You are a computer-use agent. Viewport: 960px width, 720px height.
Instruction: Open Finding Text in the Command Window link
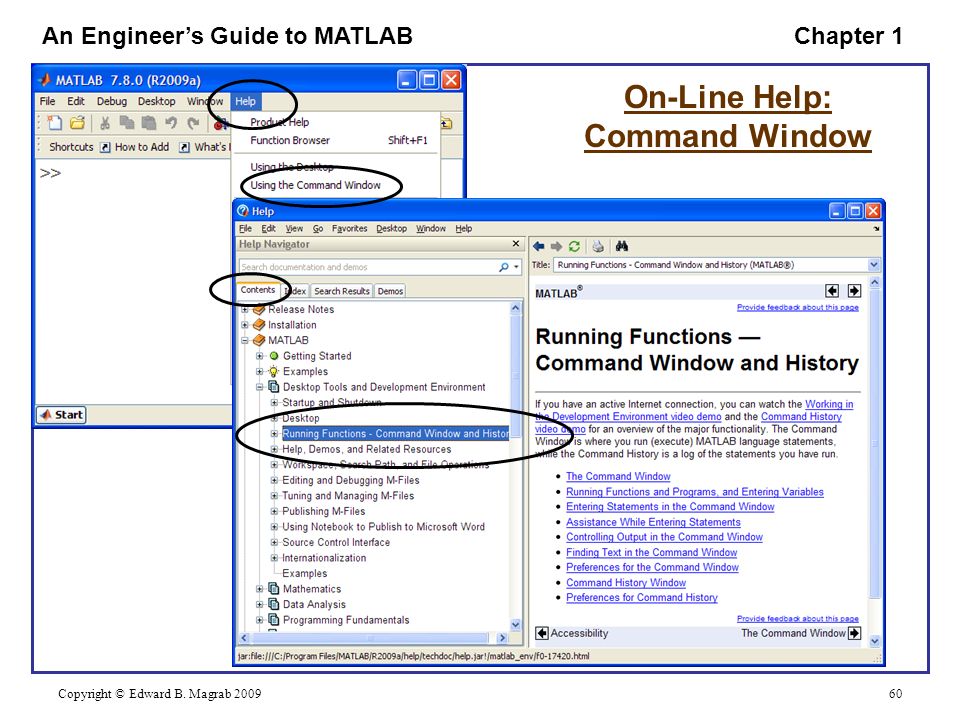[x=651, y=552]
